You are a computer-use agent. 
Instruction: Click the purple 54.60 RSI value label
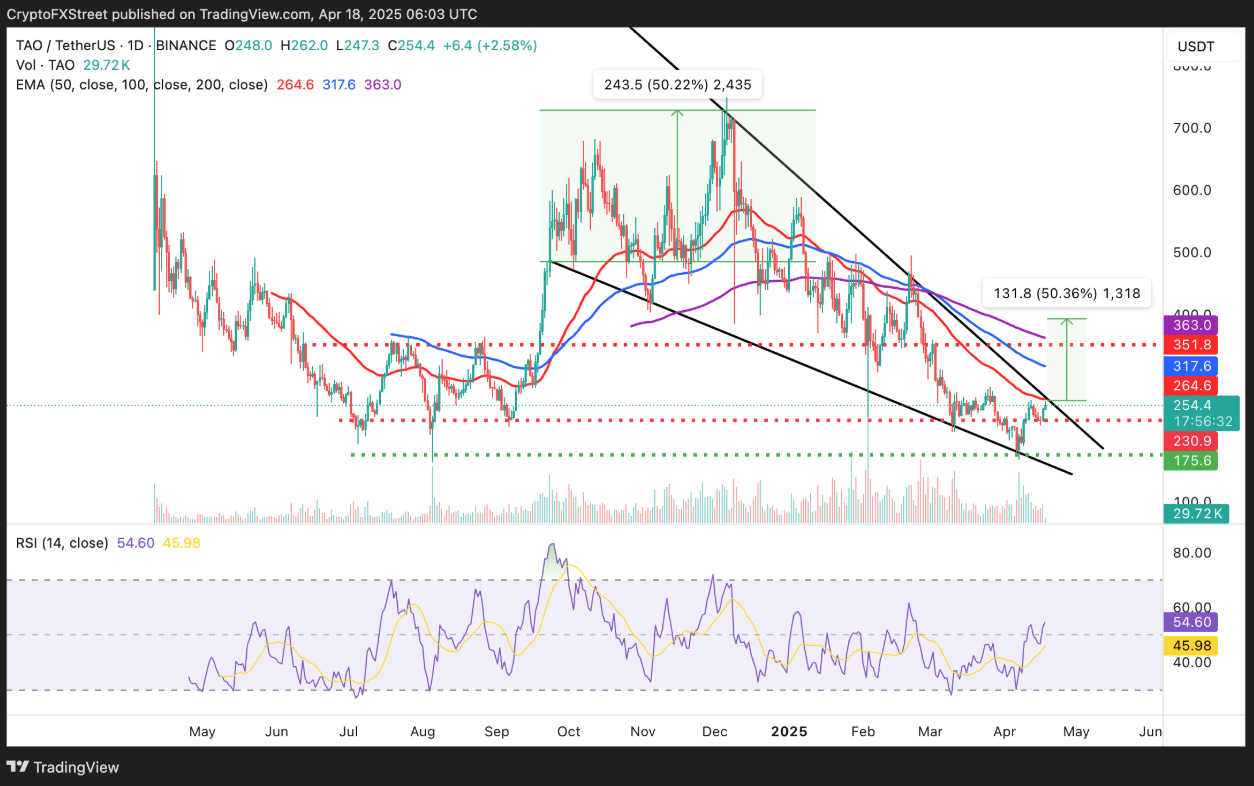click(1194, 622)
